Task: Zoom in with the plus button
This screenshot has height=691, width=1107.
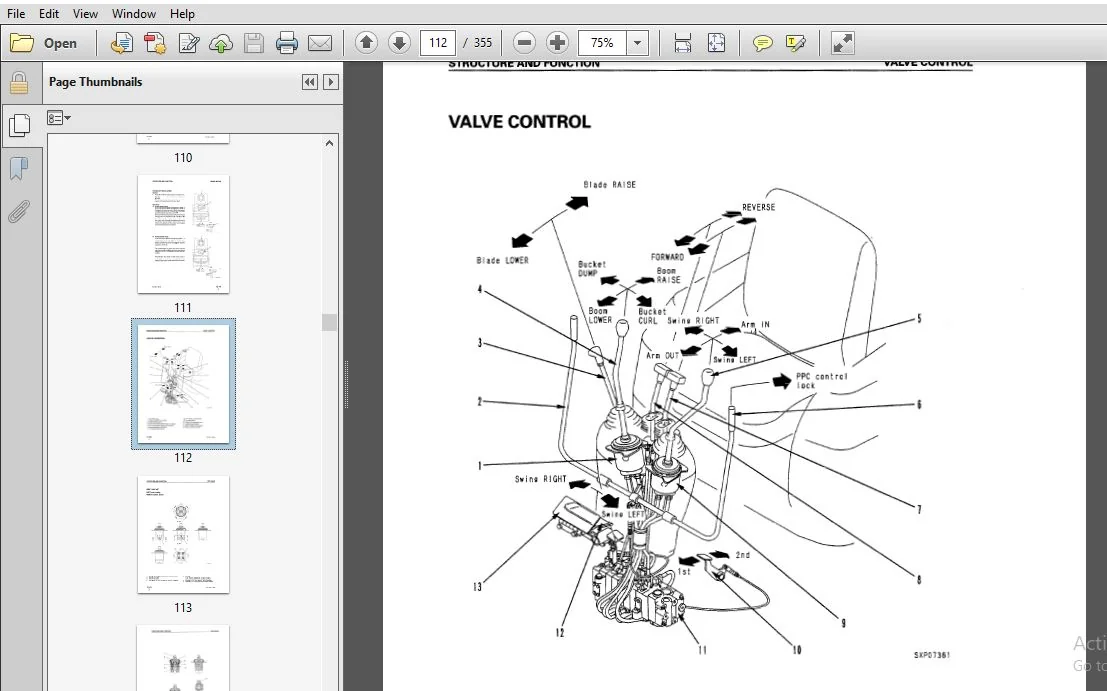Action: tap(557, 43)
